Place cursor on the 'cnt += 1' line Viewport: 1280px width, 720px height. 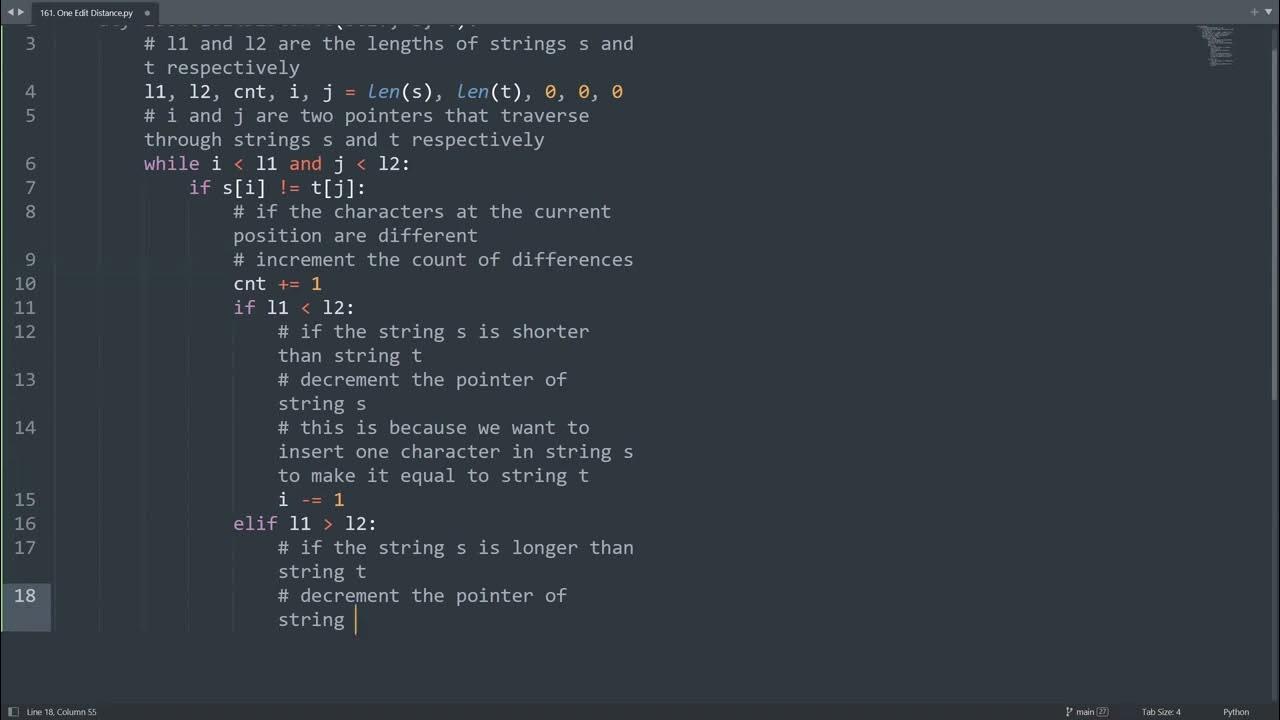click(277, 283)
